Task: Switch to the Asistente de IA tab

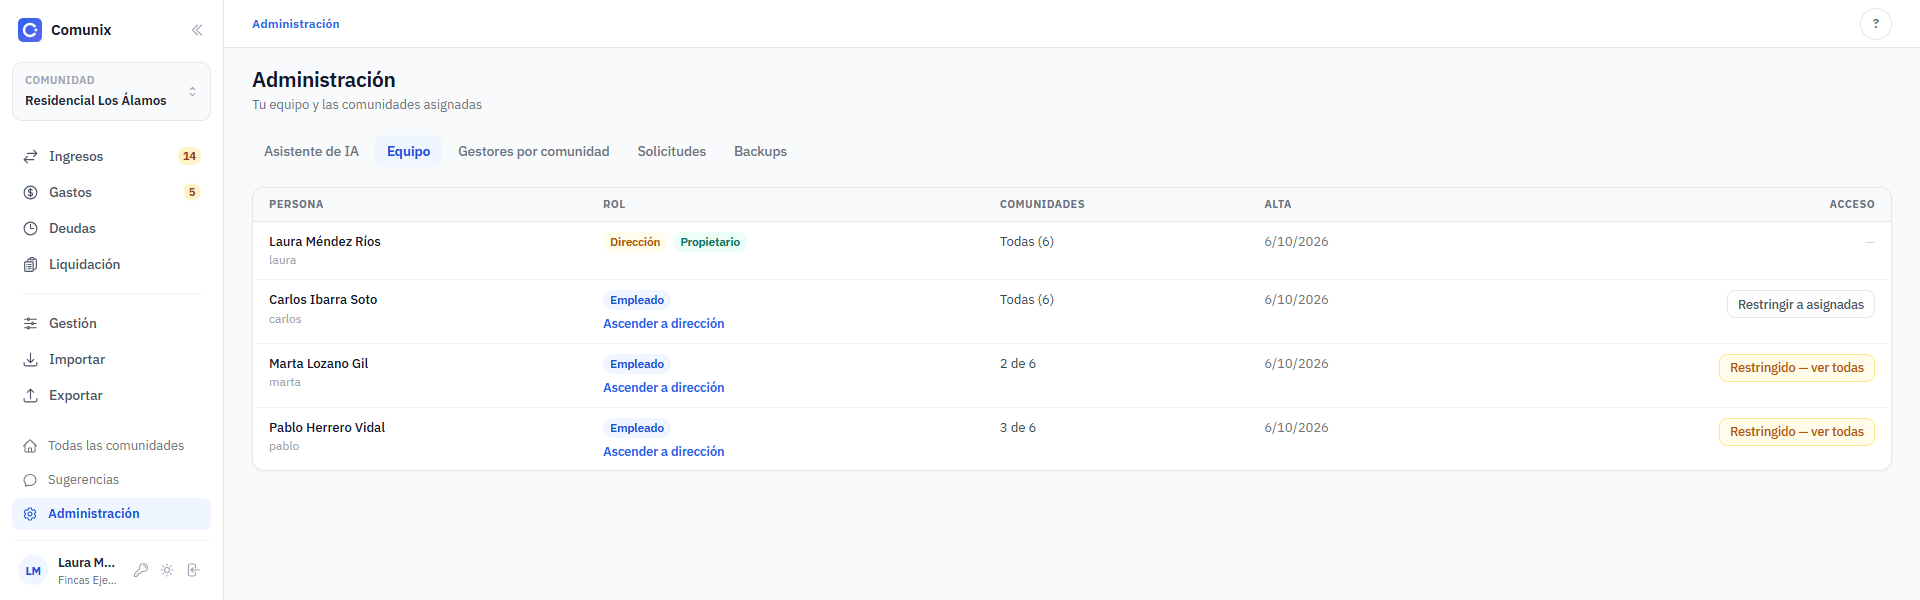Action: coord(311,151)
